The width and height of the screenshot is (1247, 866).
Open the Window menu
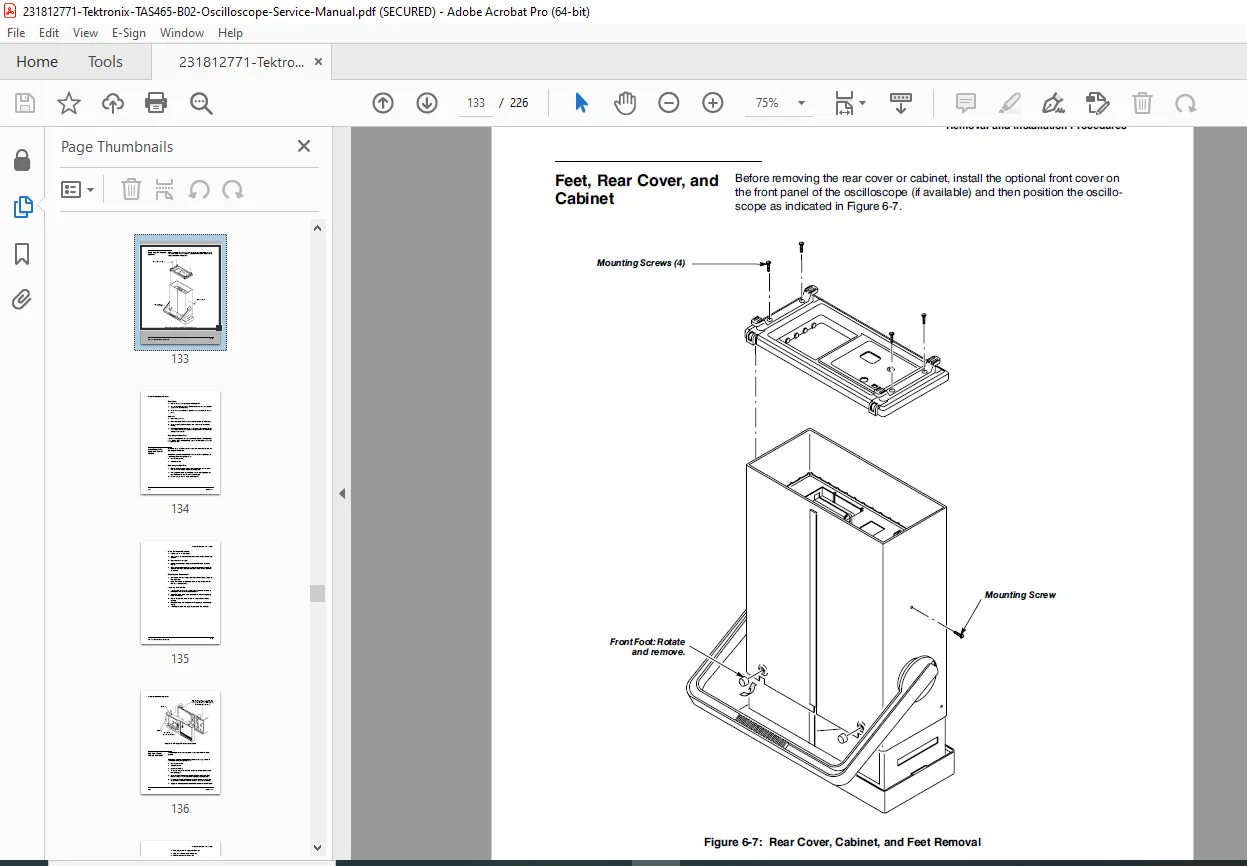point(182,32)
